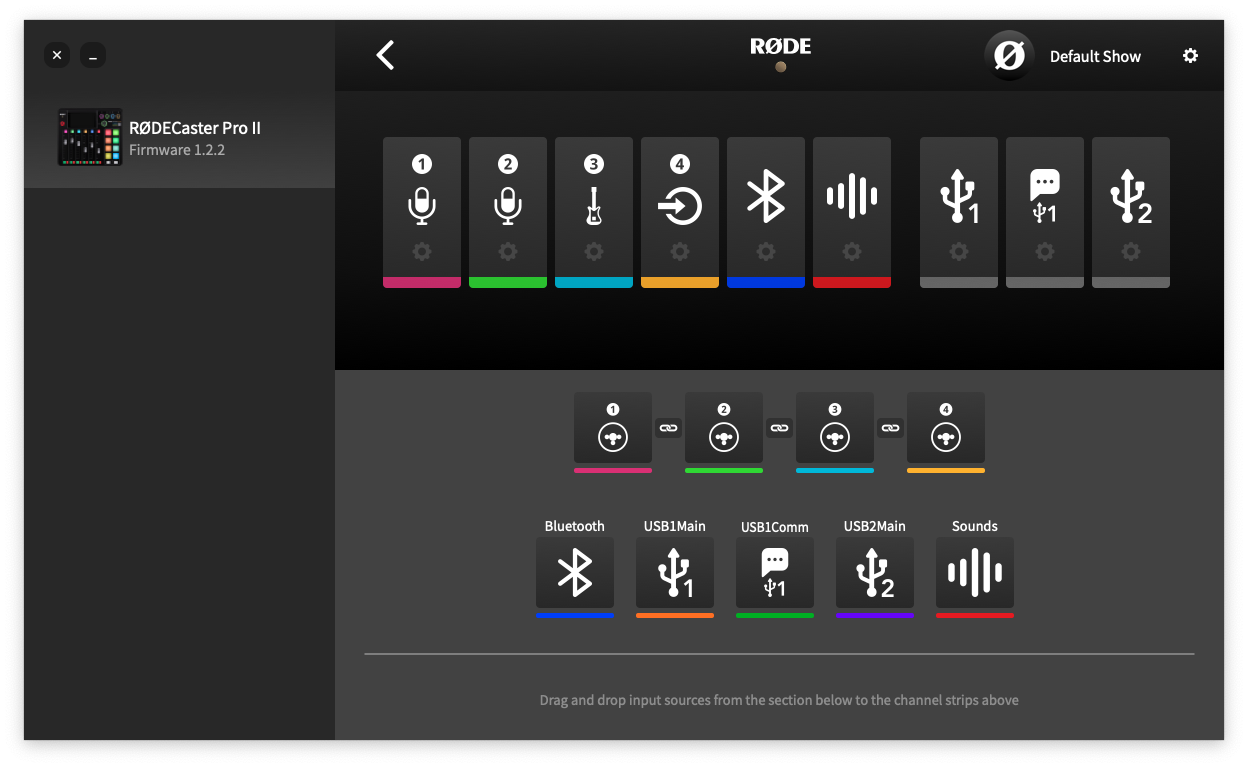Pick the Bluetooth input source tile
The image size is (1248, 768).
coord(575,573)
